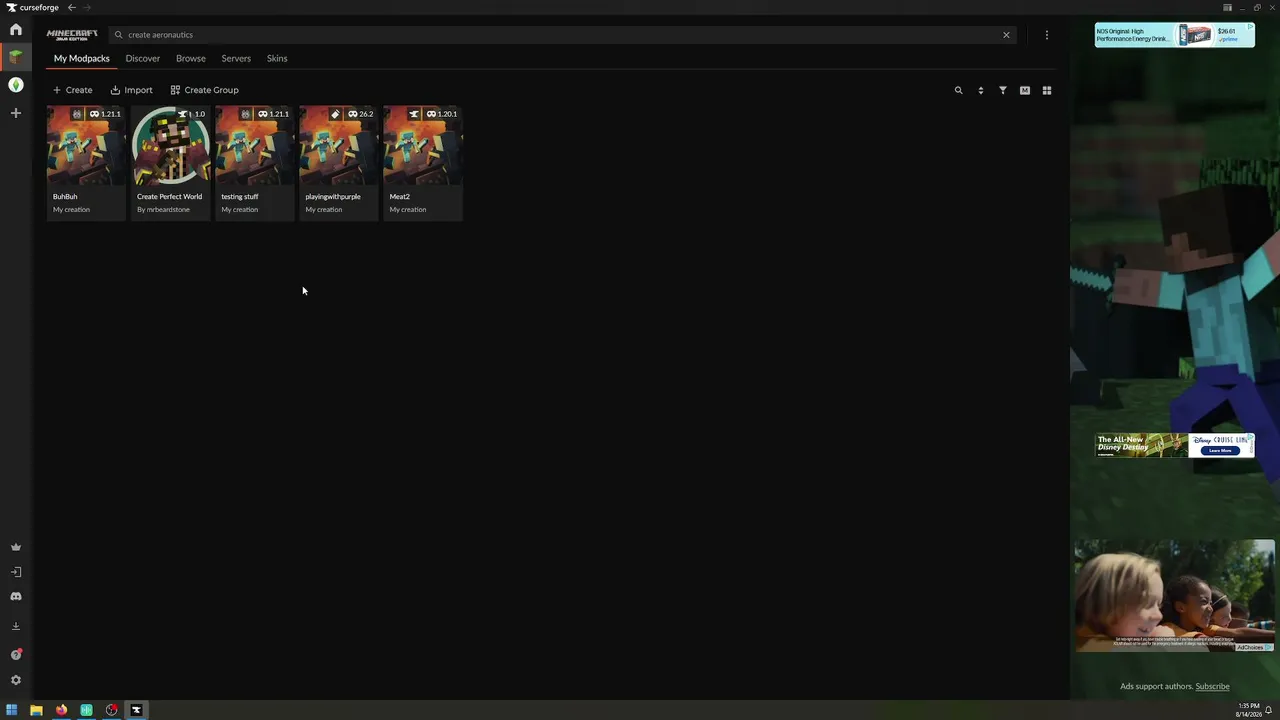Screen dimensions: 1280x720
Task: Open the Servers tab
Action: tap(236, 58)
